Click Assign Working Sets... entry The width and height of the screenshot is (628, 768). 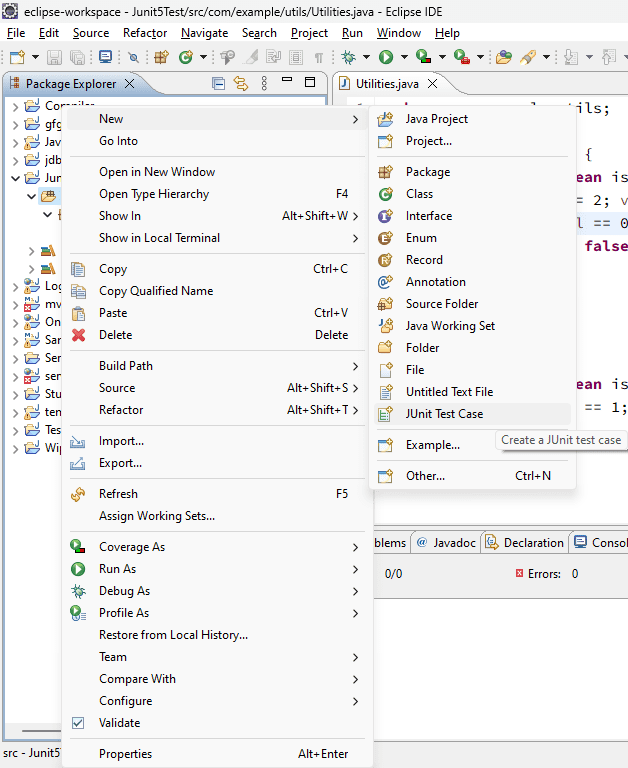[217, 516]
